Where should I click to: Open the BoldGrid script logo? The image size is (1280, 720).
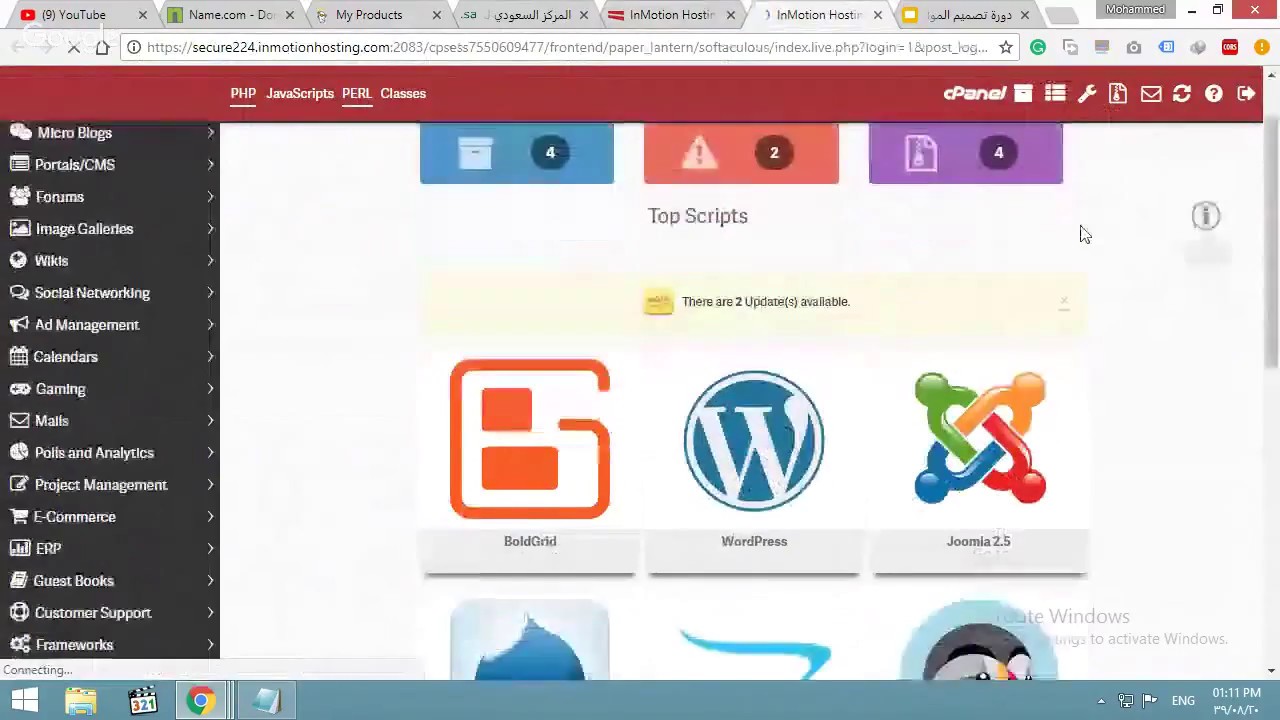530,439
